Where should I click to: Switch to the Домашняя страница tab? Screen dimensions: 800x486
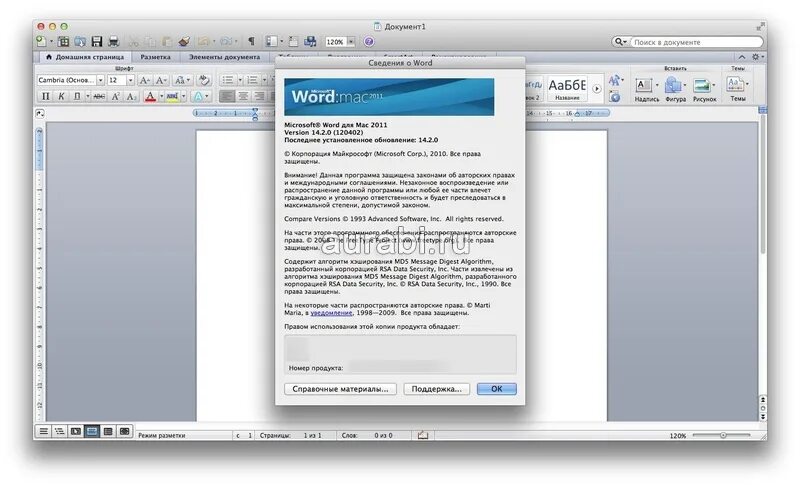85,57
